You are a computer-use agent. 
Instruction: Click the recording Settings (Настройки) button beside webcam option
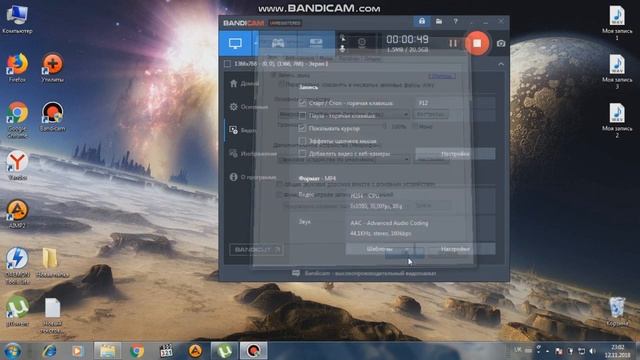tap(455, 154)
